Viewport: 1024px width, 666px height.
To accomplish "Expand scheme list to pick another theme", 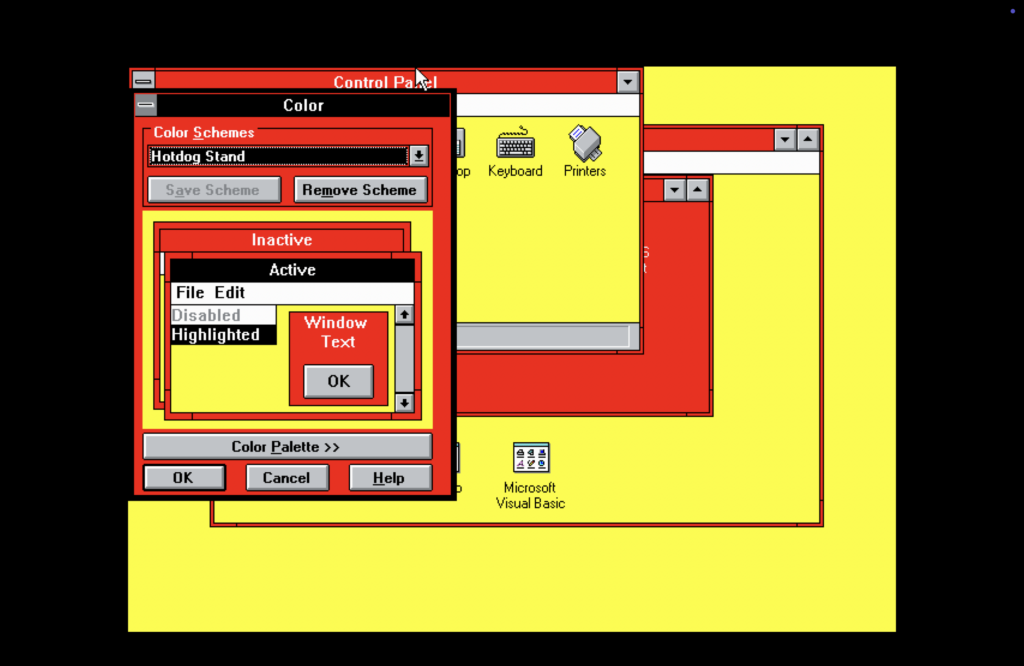I will pos(419,156).
